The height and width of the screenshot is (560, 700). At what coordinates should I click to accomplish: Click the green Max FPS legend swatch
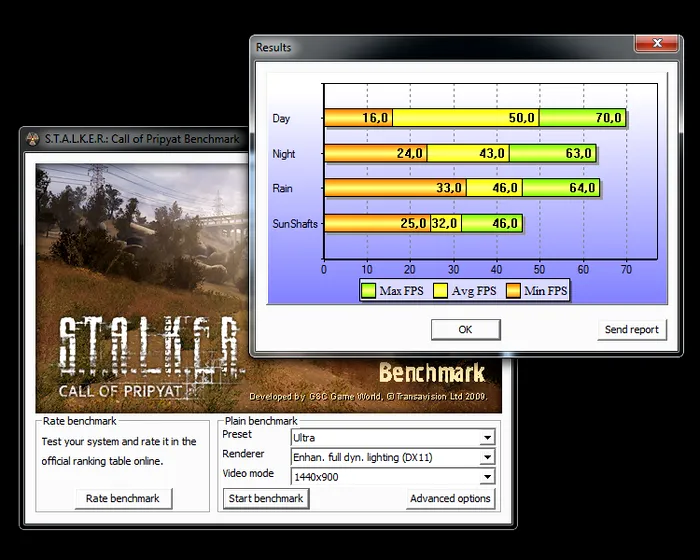(368, 291)
